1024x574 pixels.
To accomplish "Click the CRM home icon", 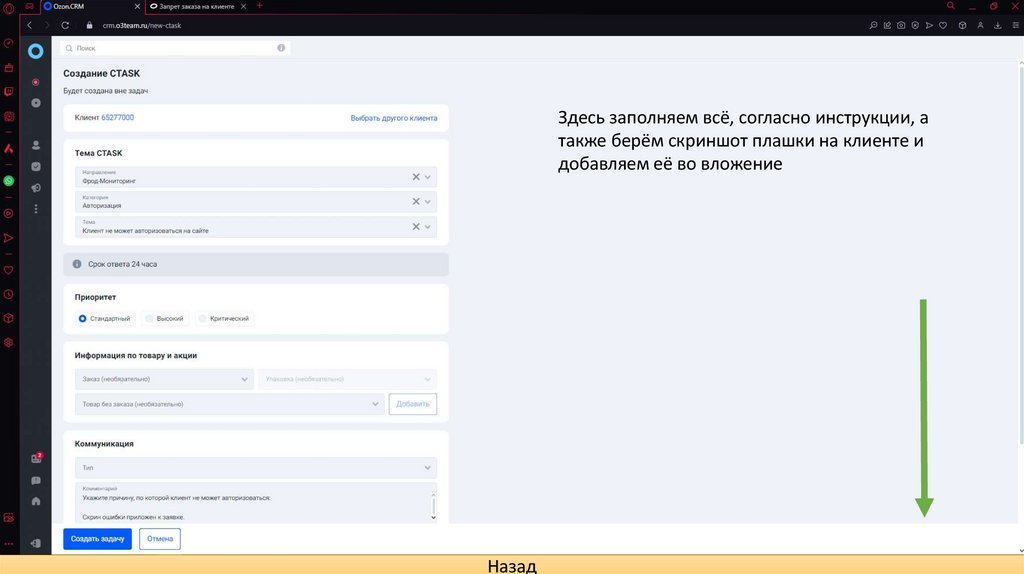I will tap(36, 502).
